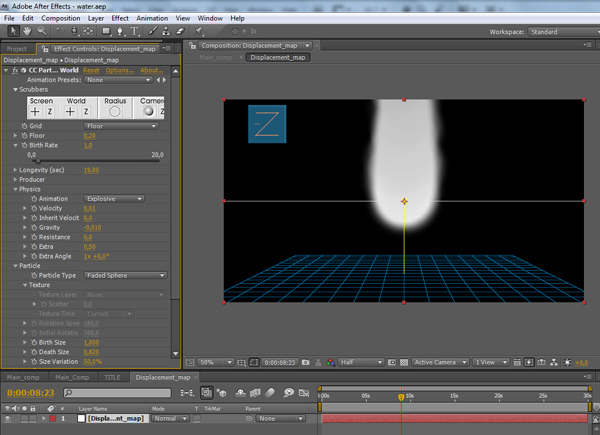Toggle fast previews button

click(x=529, y=362)
